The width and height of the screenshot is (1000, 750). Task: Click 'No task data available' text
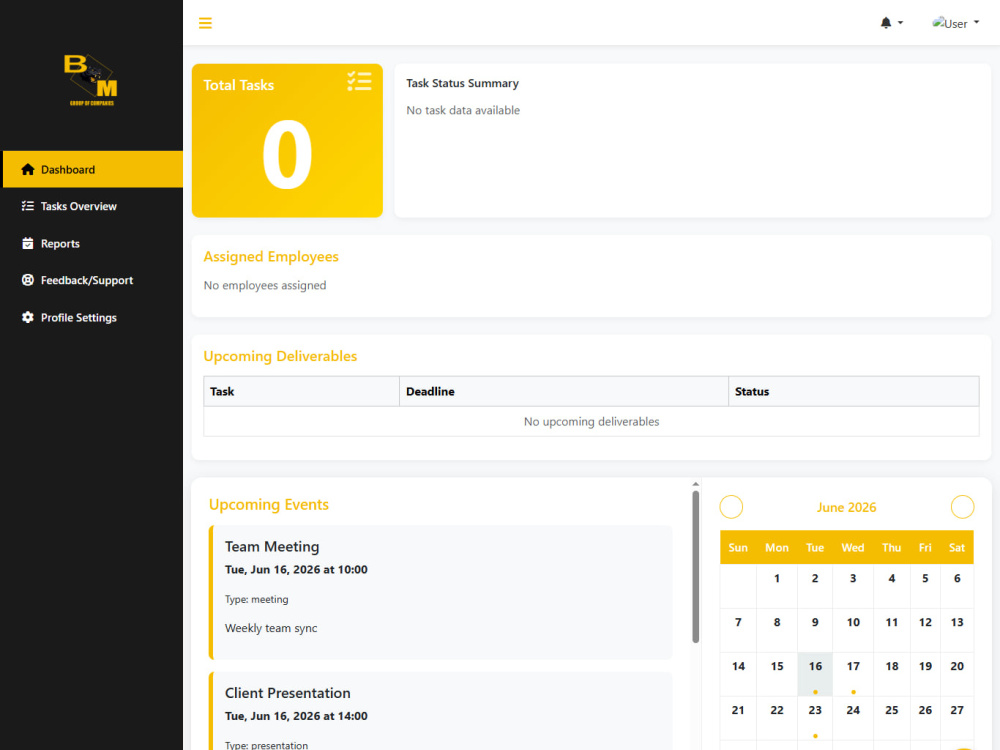pyautogui.click(x=463, y=110)
